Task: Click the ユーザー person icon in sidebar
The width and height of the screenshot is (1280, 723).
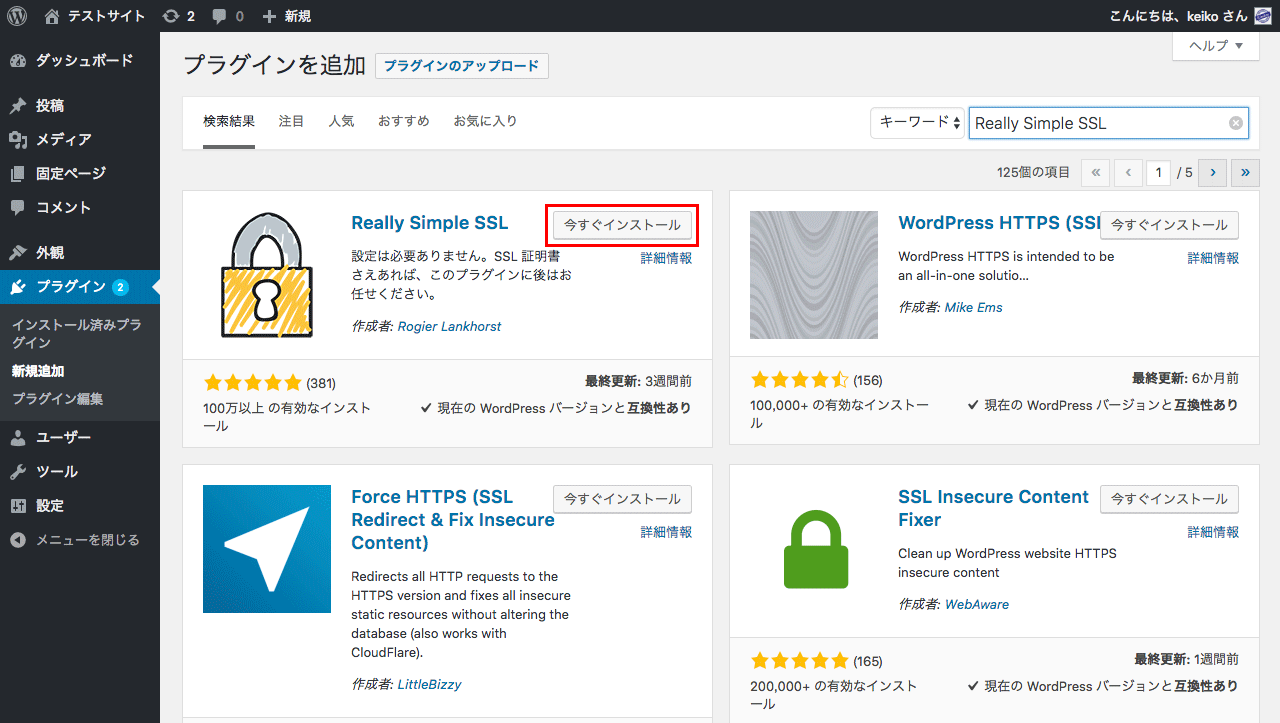Action: pos(18,437)
